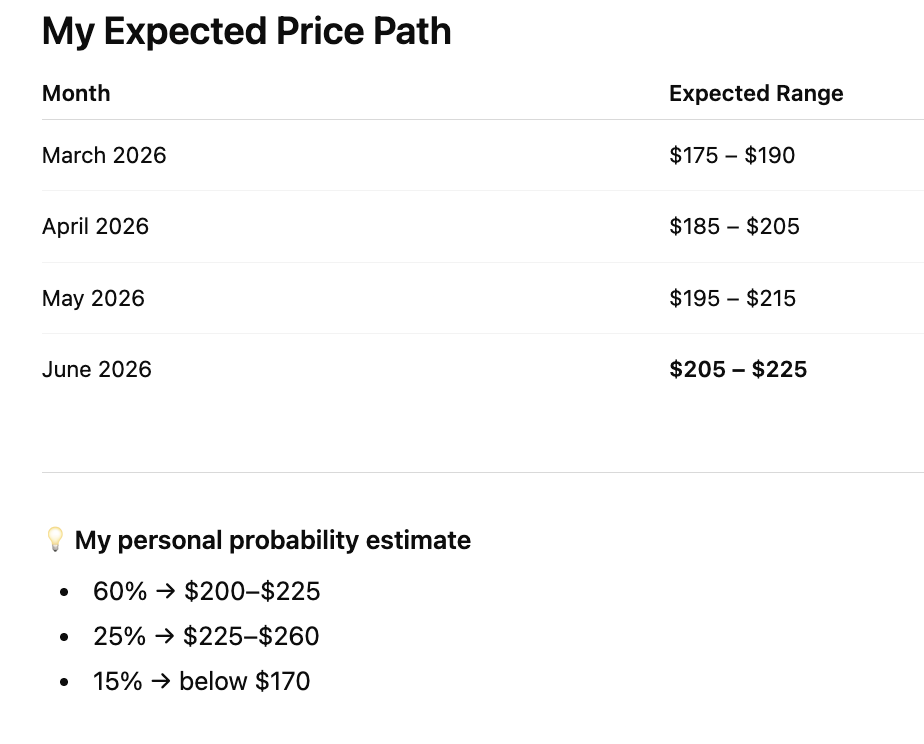Click the "60% → $200–$225" bullet text
The height and width of the screenshot is (744, 924).
[x=206, y=592]
